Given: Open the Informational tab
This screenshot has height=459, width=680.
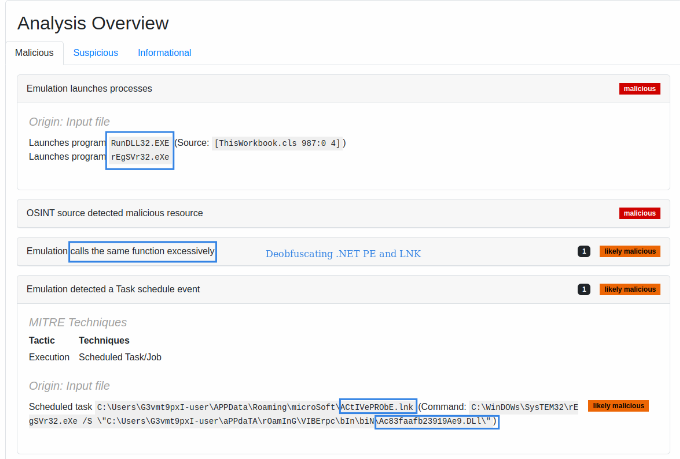Looking at the screenshot, I should [164, 53].
